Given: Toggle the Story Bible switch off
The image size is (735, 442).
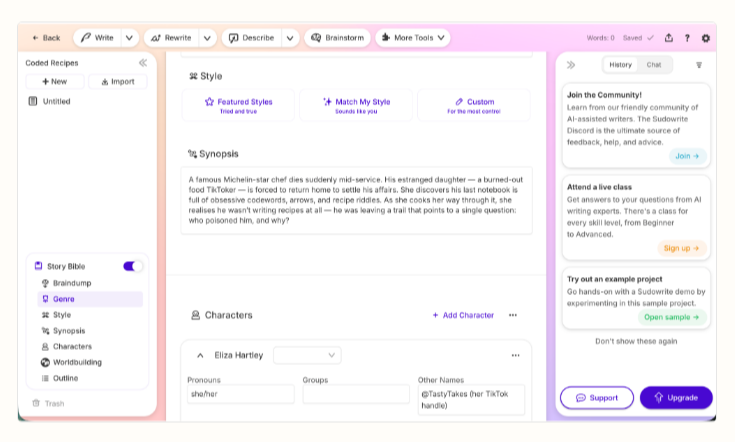Looking at the screenshot, I should (x=133, y=266).
